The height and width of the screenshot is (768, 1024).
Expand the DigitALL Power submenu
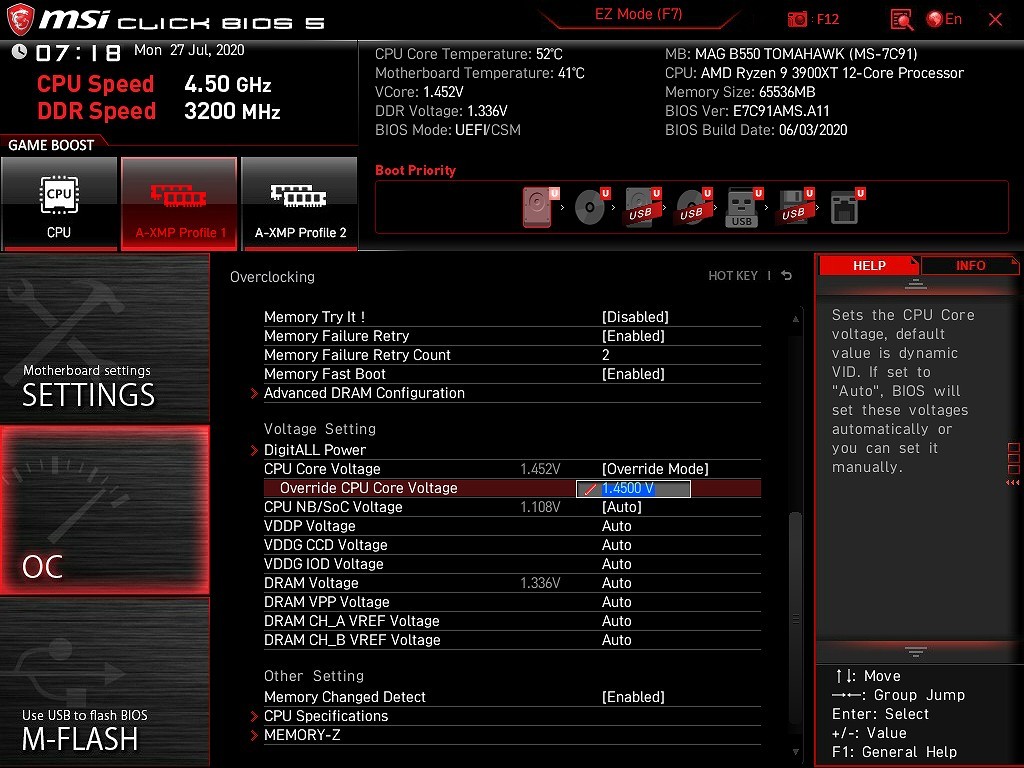pyautogui.click(x=315, y=450)
